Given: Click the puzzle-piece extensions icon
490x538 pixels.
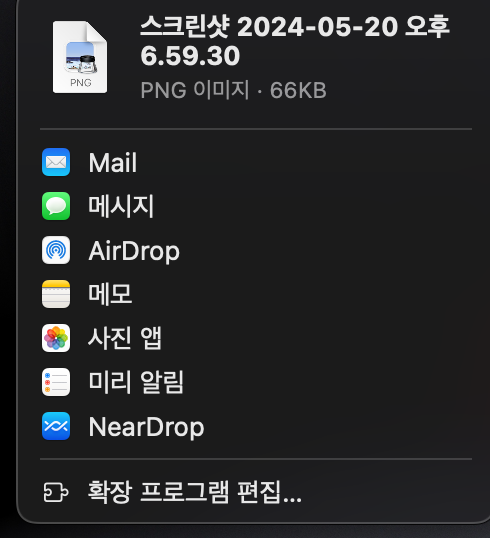Looking at the screenshot, I should tap(56, 492).
